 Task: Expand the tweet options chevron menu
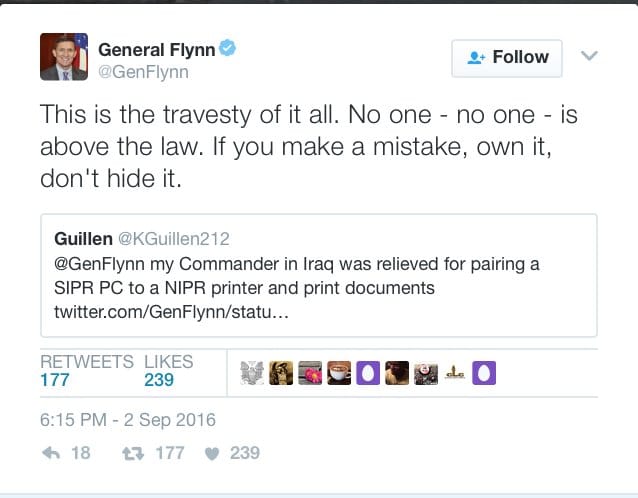[589, 56]
